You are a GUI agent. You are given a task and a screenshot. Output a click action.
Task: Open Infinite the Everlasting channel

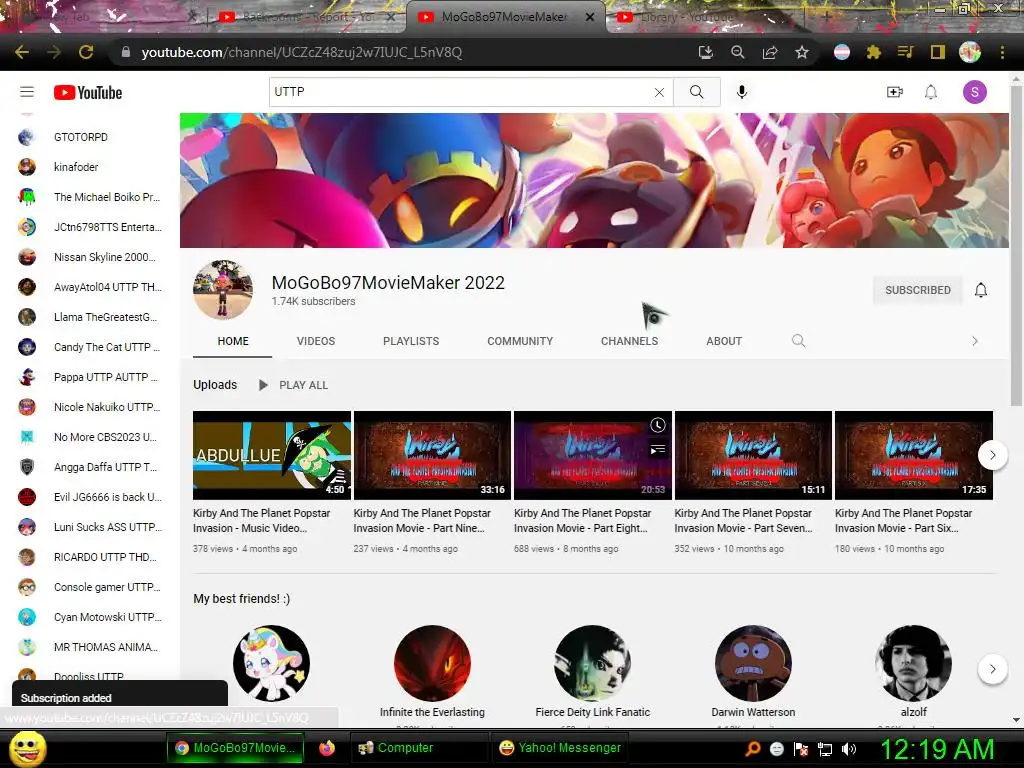[x=432, y=672]
